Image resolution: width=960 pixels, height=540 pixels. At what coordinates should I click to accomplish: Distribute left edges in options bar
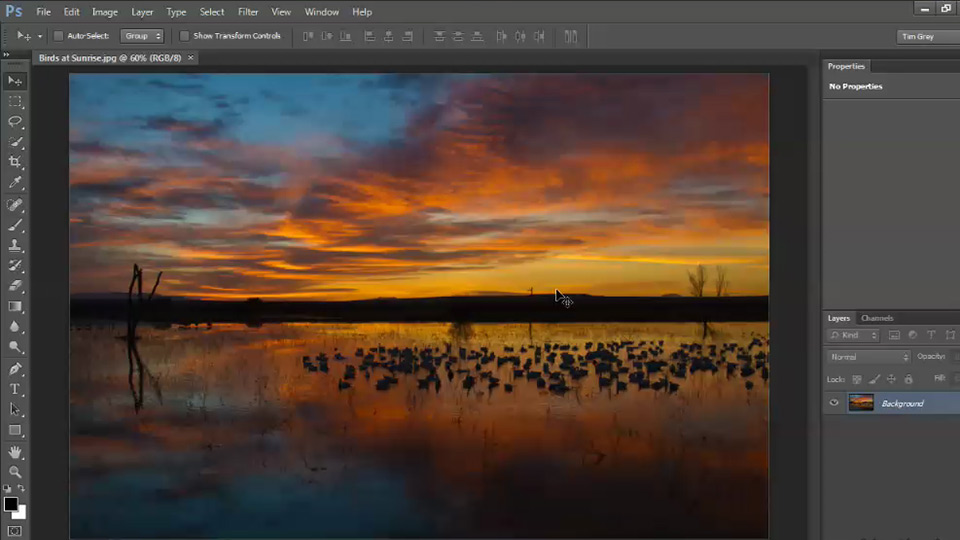501,36
